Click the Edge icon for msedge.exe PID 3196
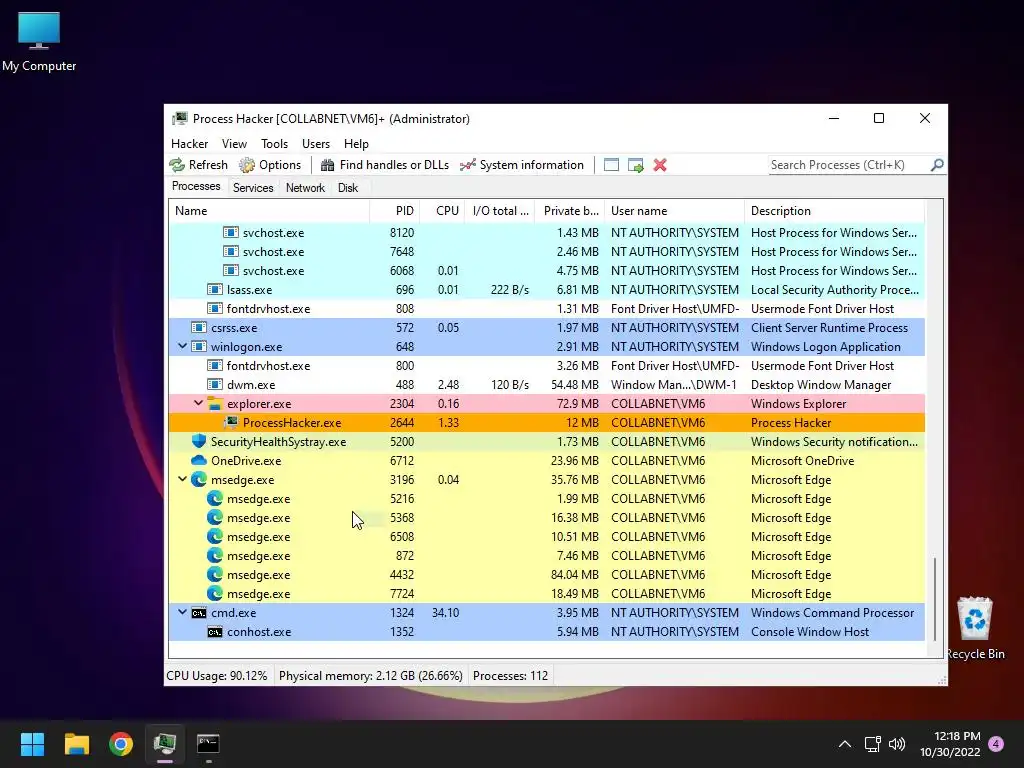Image resolution: width=1024 pixels, height=768 pixels. pyautogui.click(x=199, y=479)
